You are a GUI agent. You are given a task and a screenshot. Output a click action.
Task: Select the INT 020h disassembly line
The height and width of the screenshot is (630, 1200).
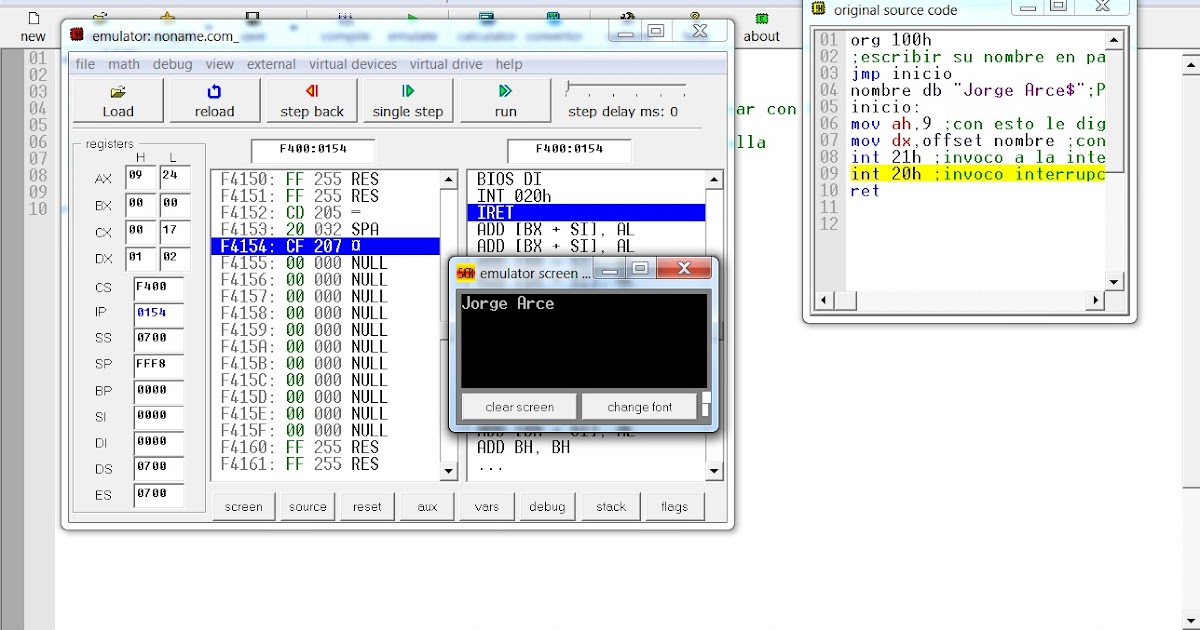[586, 196]
